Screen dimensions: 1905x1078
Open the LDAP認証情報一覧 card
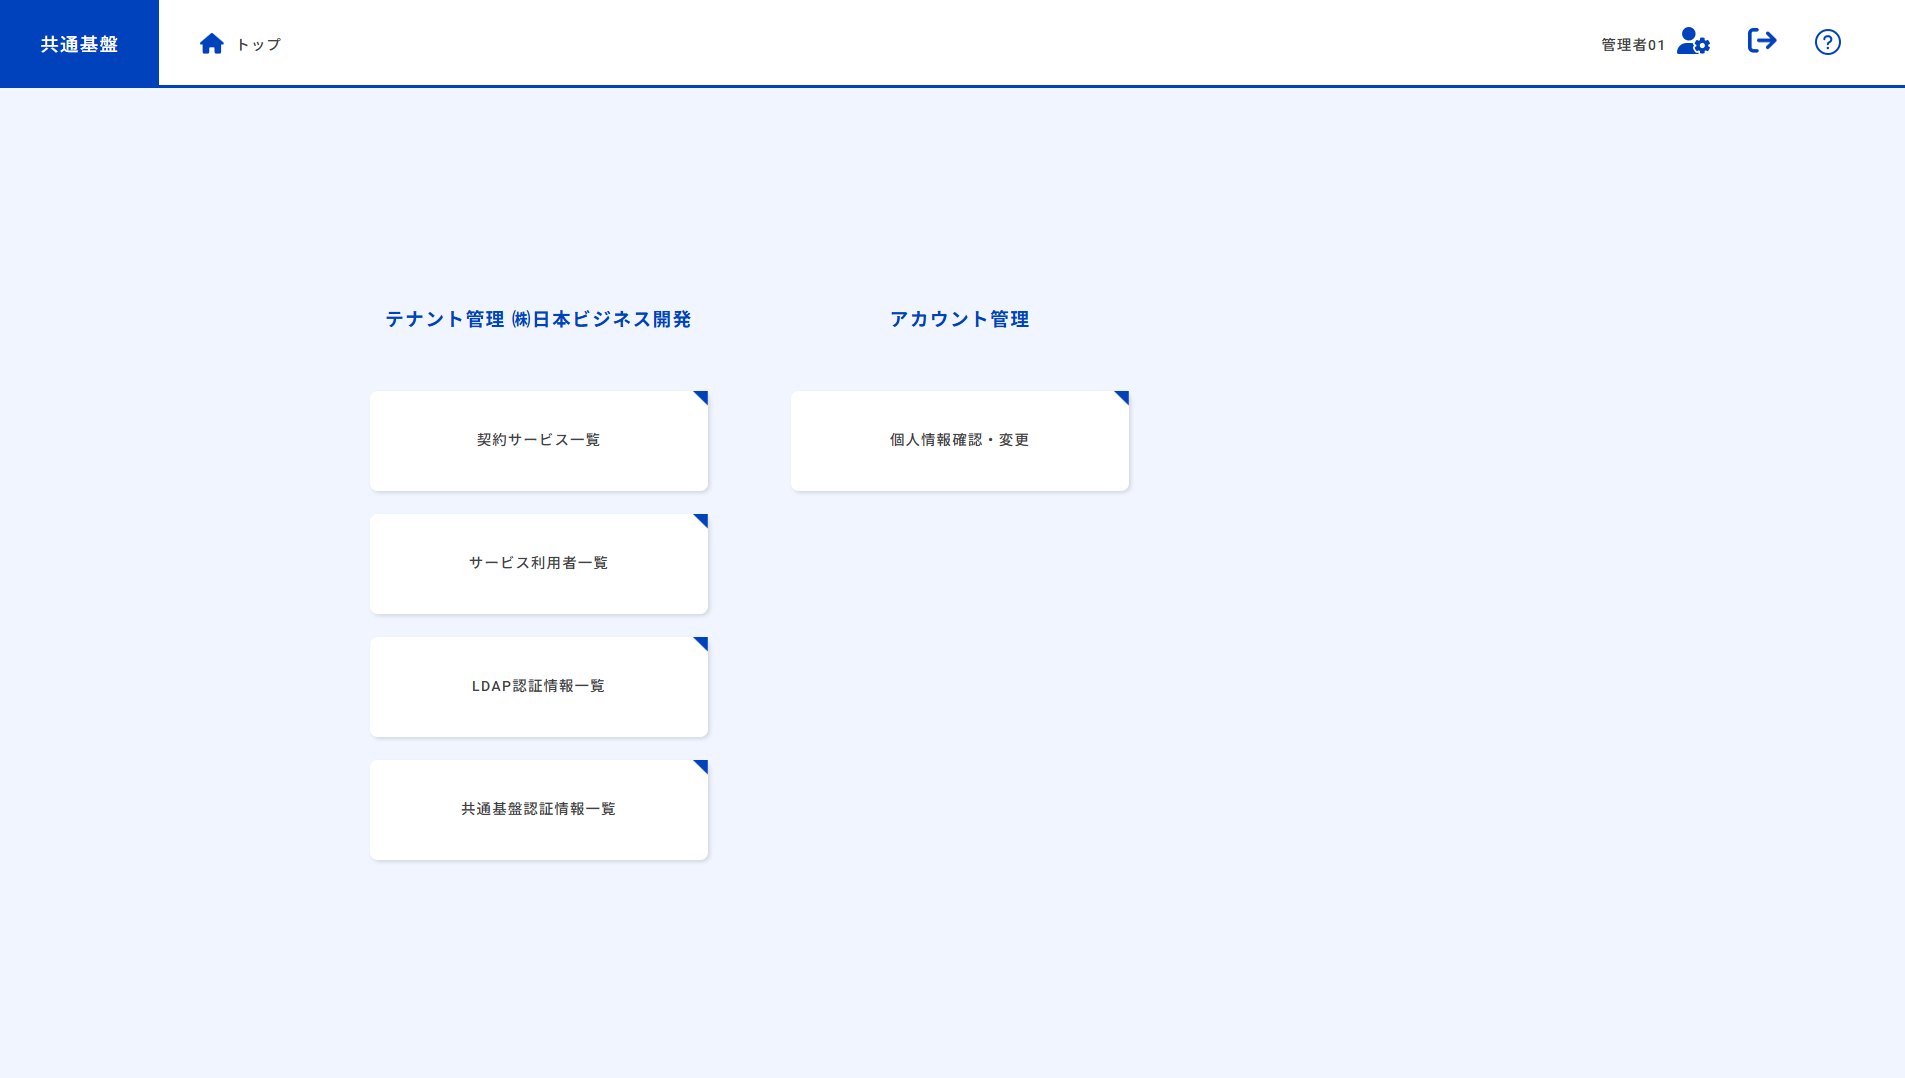(x=539, y=686)
